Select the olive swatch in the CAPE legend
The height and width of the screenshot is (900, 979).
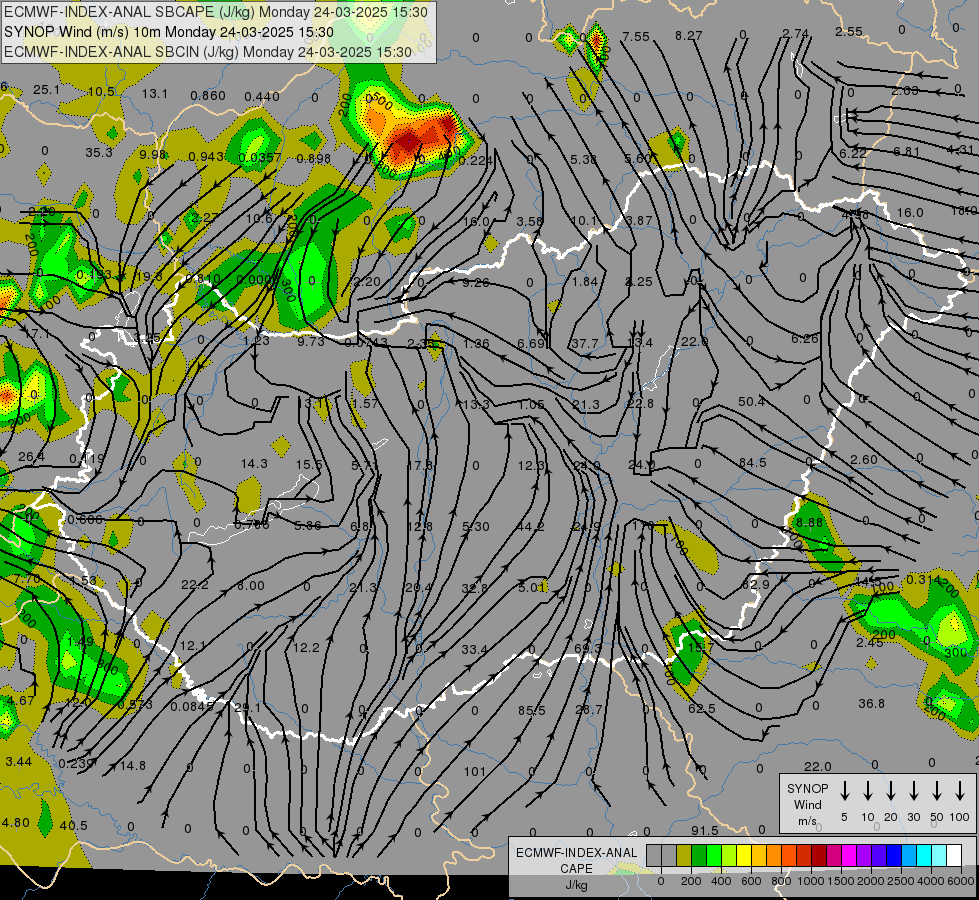pos(684,855)
